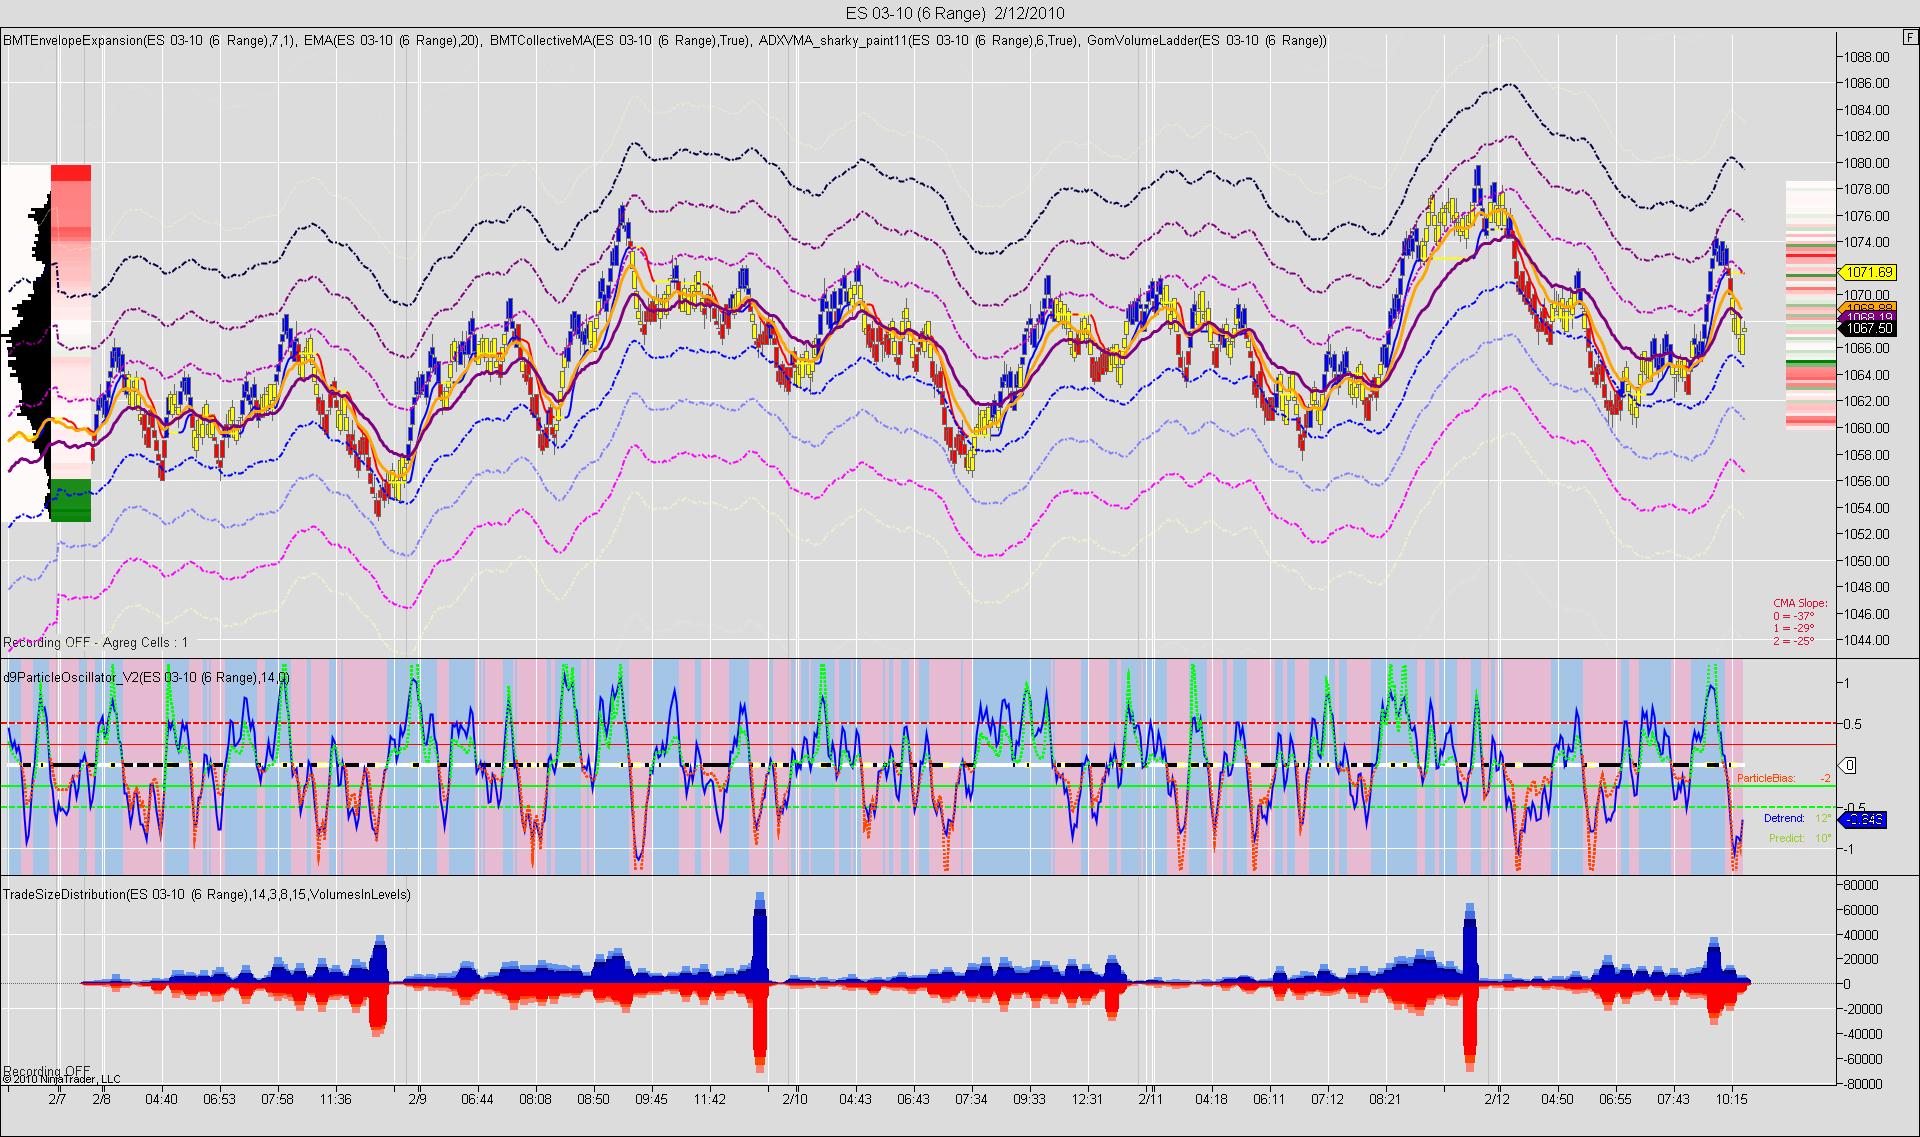
Task: Select the blue -0.843 oscillator value marker
Action: click(1863, 820)
